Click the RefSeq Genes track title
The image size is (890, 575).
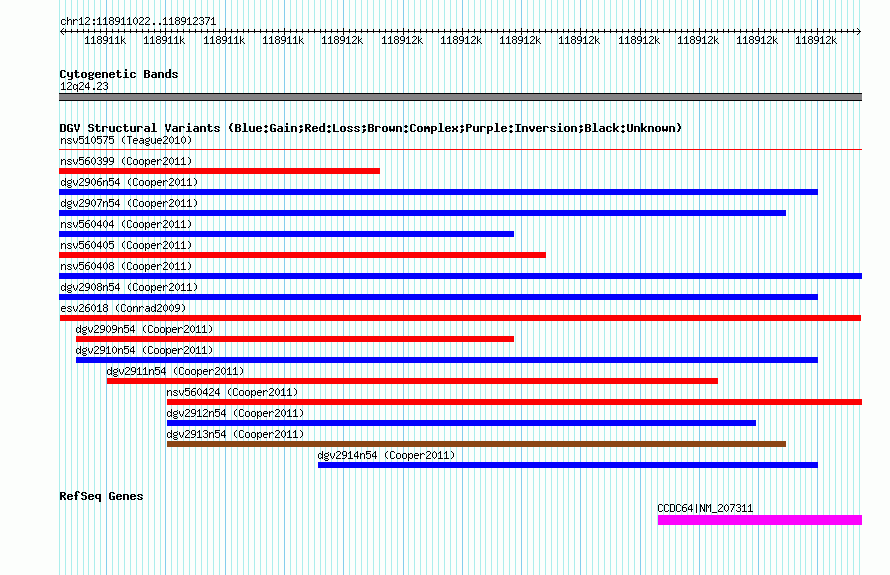pos(101,496)
